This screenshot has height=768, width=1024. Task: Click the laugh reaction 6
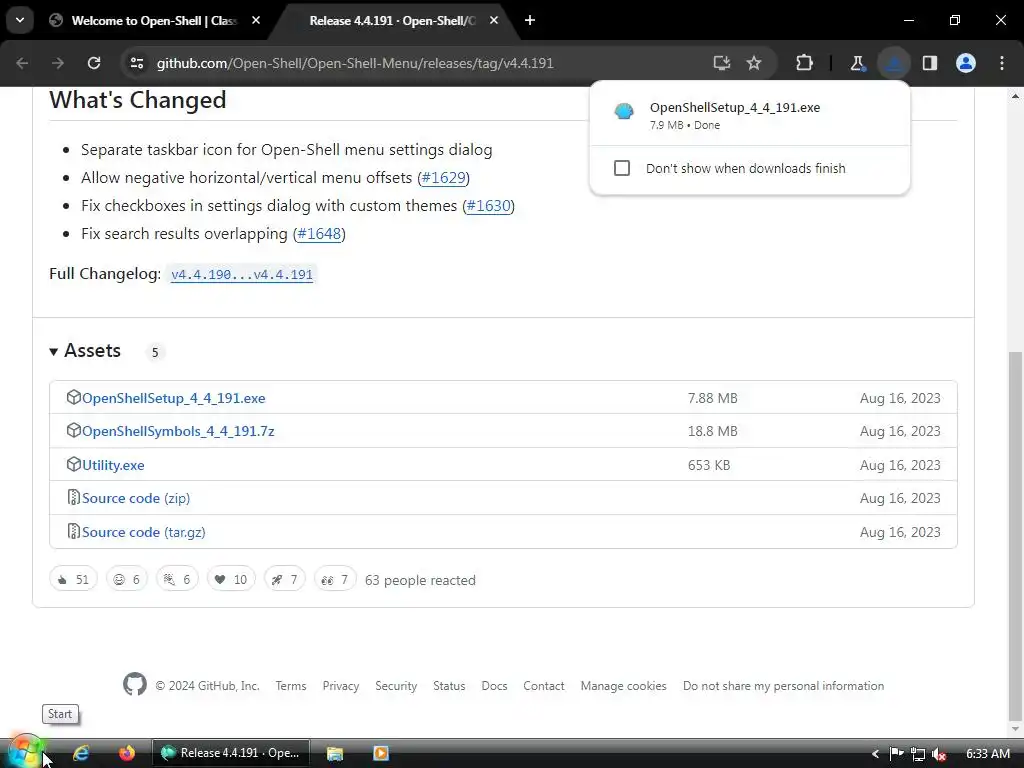point(127,579)
